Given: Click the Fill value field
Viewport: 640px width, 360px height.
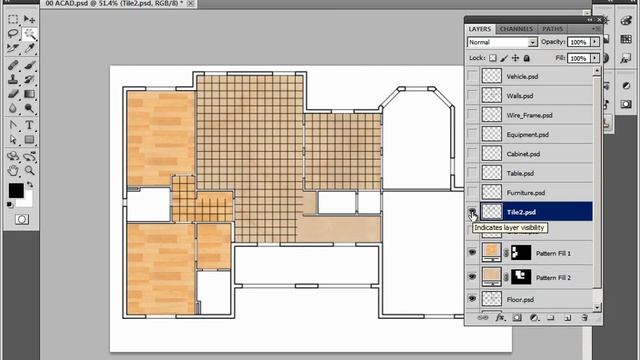Looking at the screenshot, I should pyautogui.click(x=579, y=58).
